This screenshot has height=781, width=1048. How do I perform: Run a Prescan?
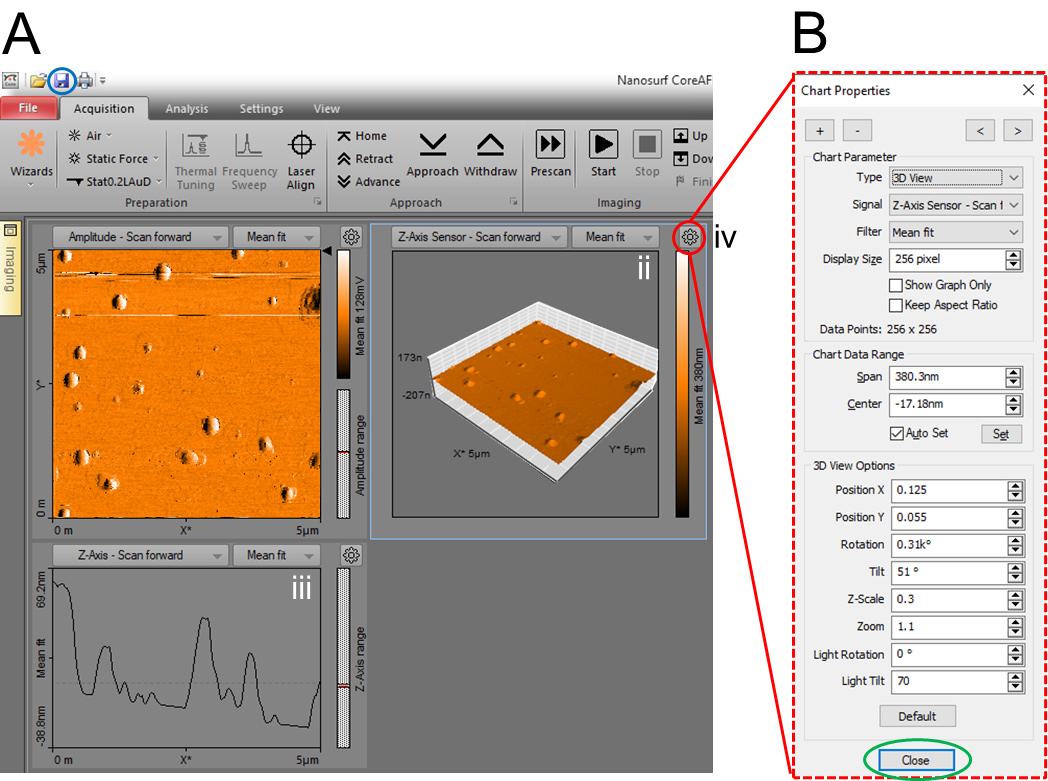tap(551, 155)
